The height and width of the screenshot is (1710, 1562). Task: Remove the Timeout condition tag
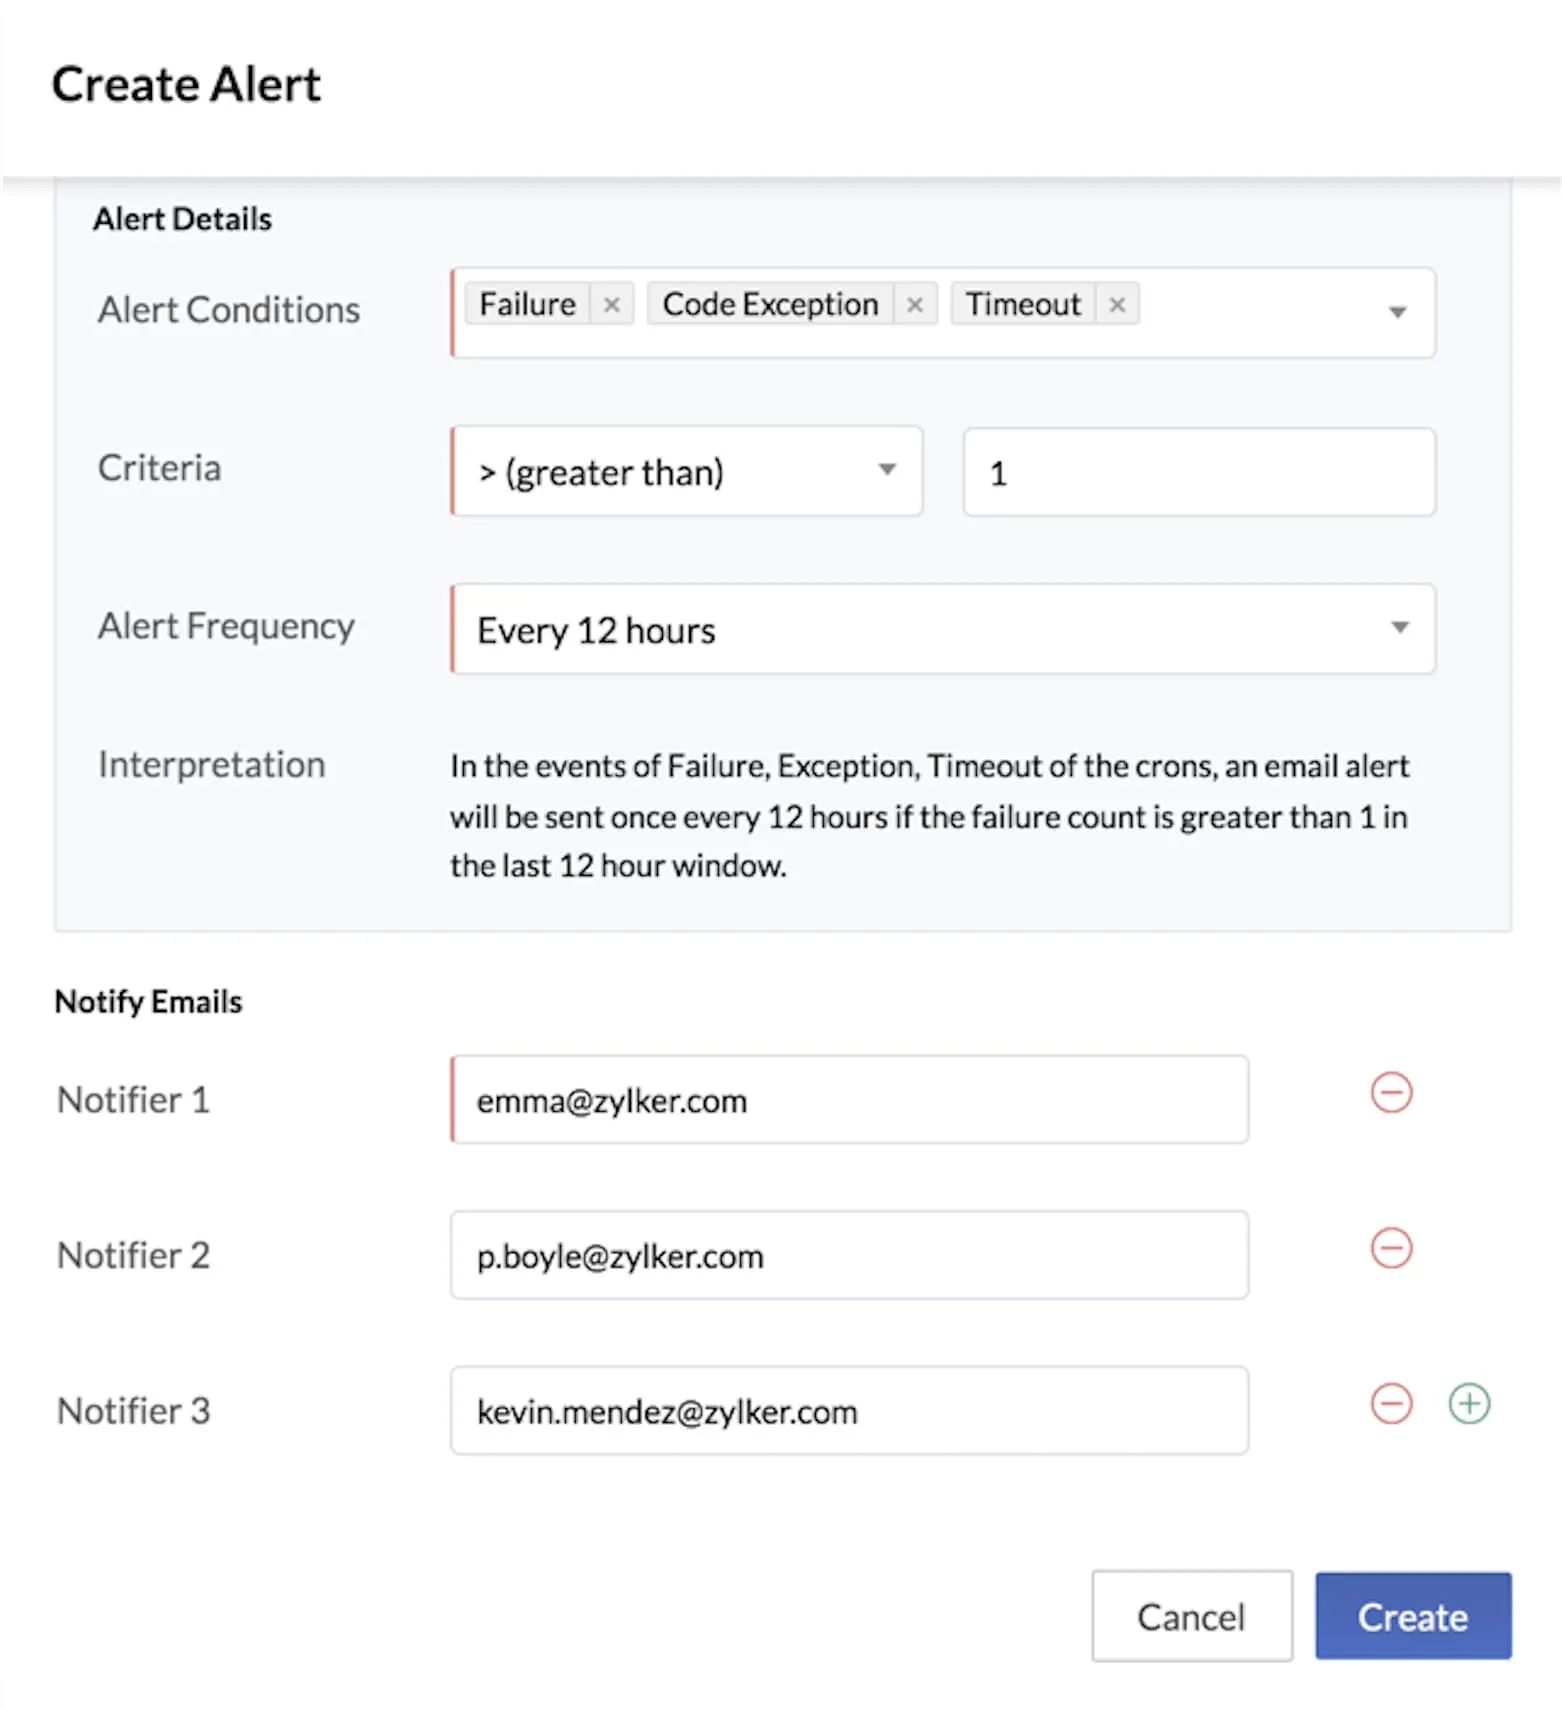pos(1117,305)
